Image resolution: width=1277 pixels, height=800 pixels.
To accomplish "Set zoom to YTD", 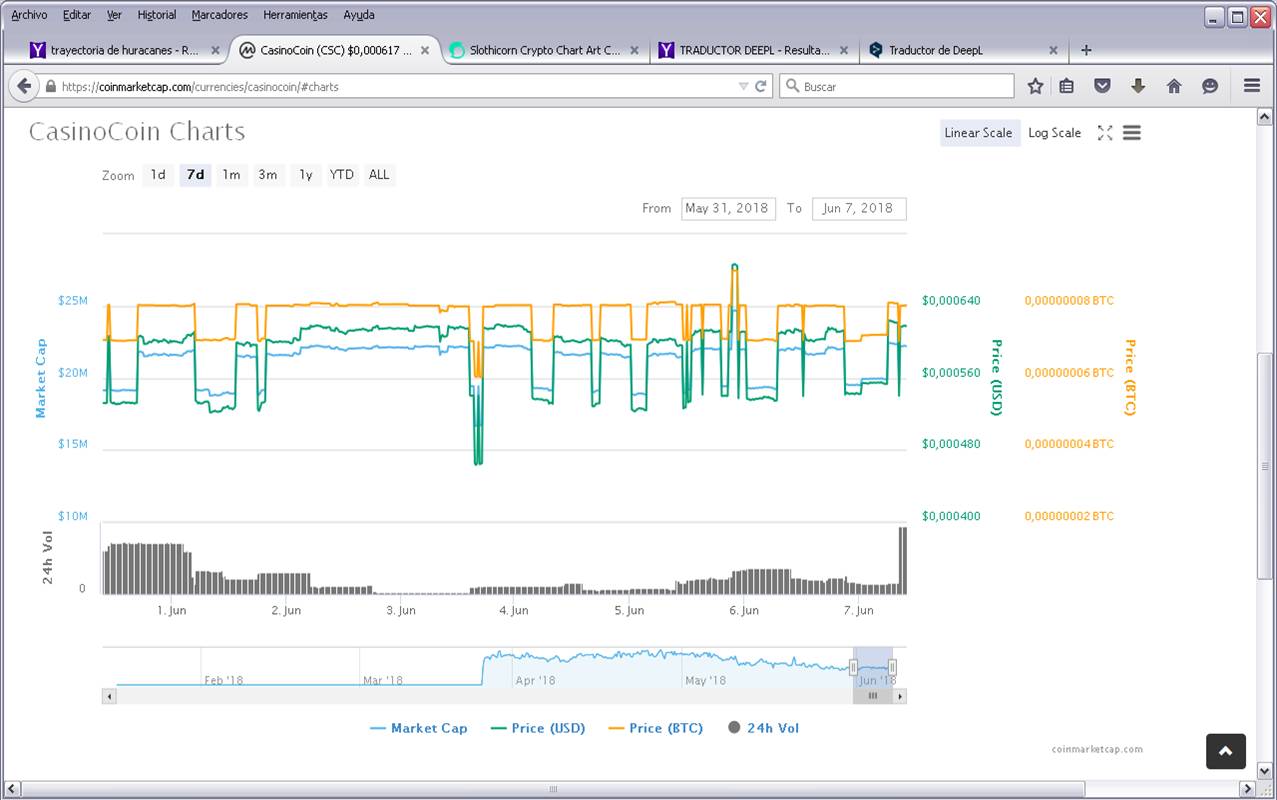I will pos(342,175).
